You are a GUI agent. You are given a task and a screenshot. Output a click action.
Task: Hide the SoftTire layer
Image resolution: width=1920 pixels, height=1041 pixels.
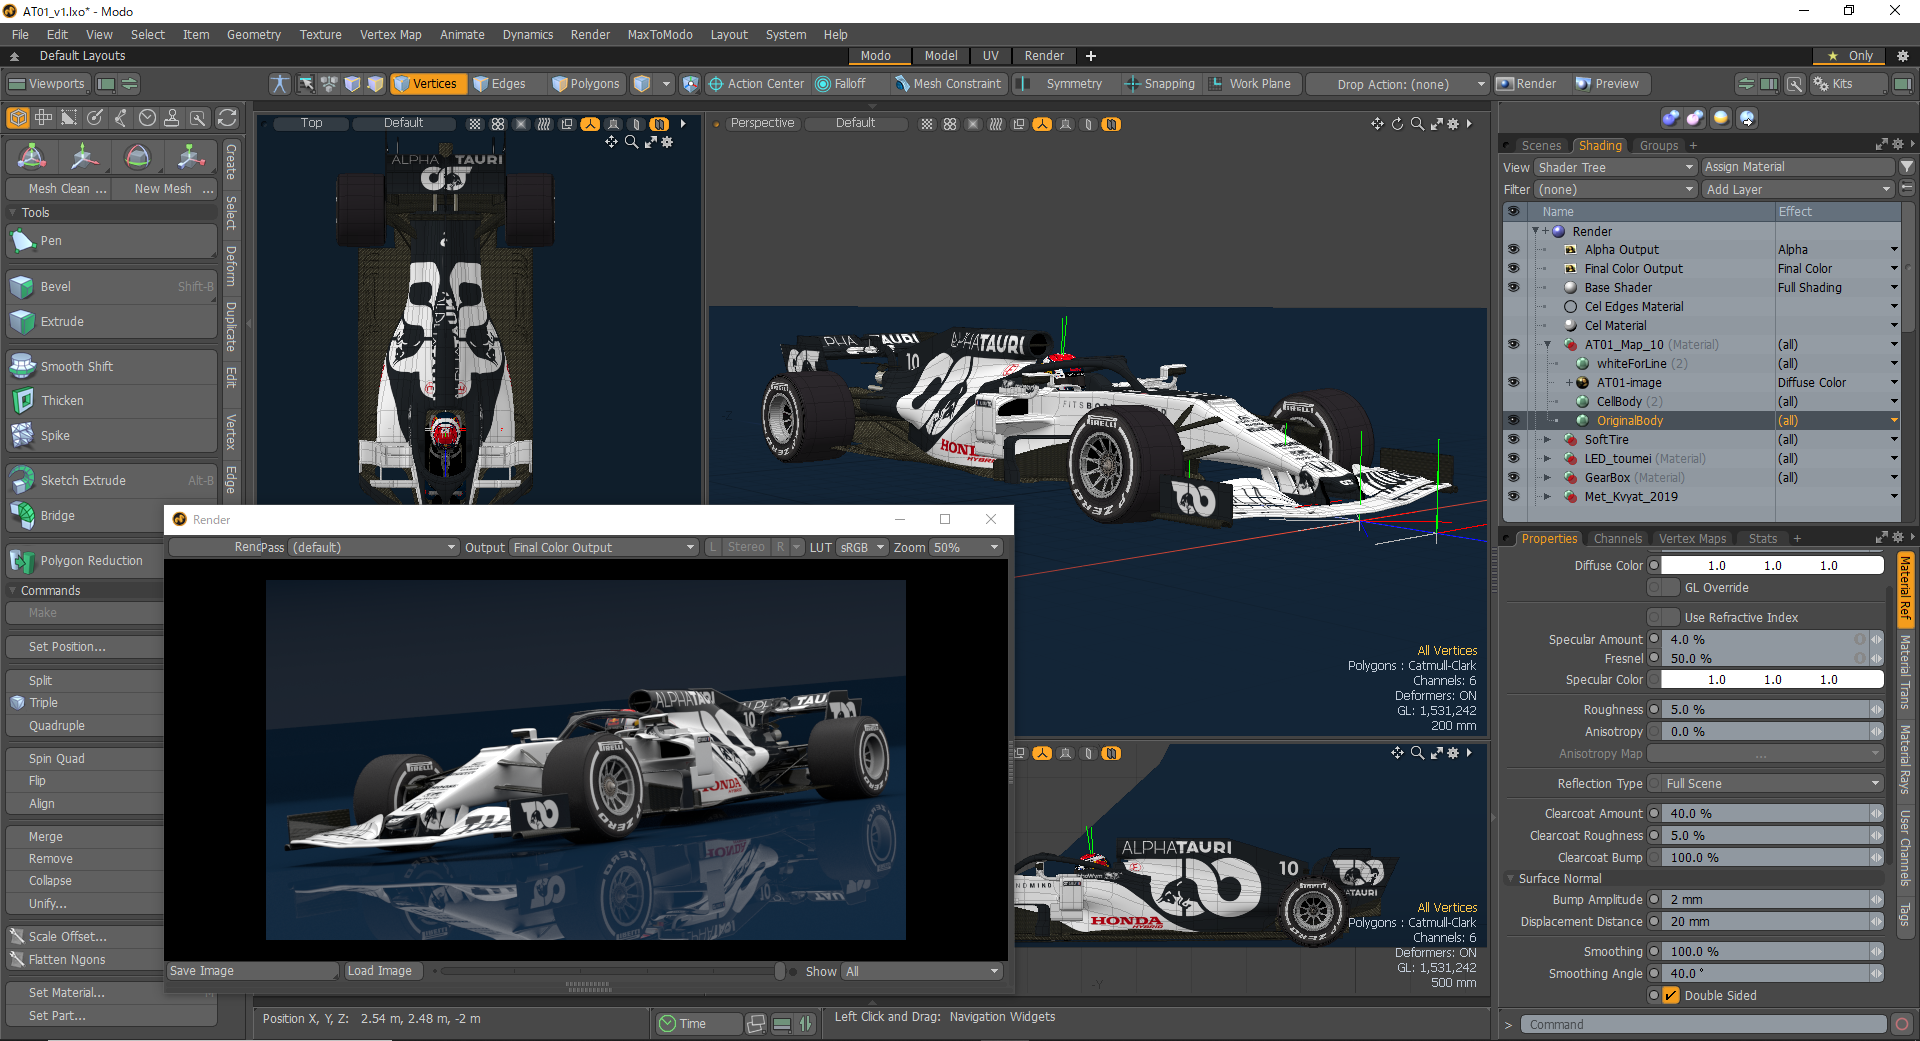[1513, 439]
